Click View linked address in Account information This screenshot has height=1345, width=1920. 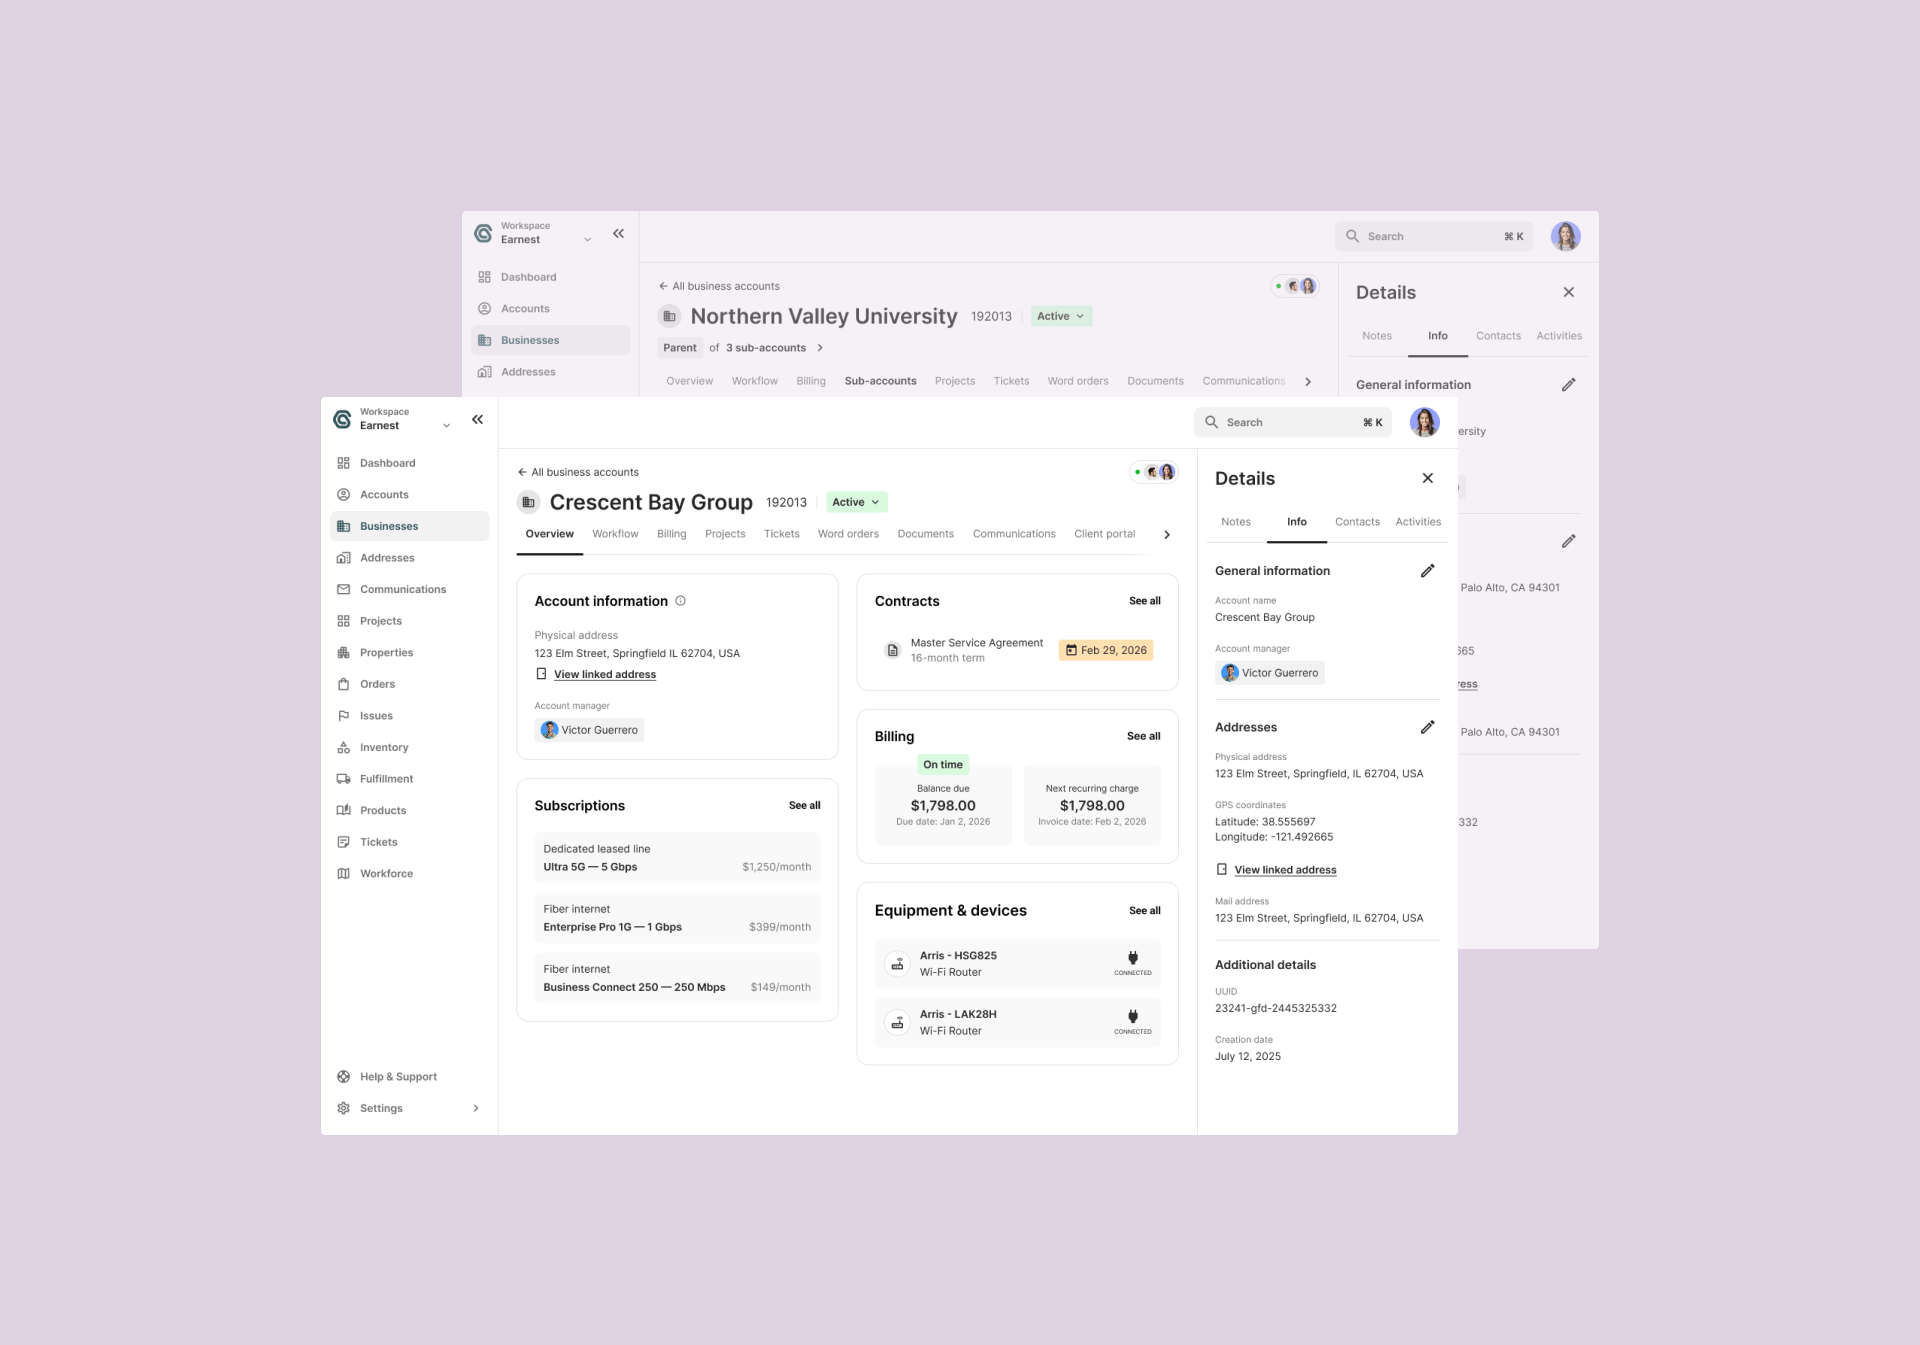604,675
